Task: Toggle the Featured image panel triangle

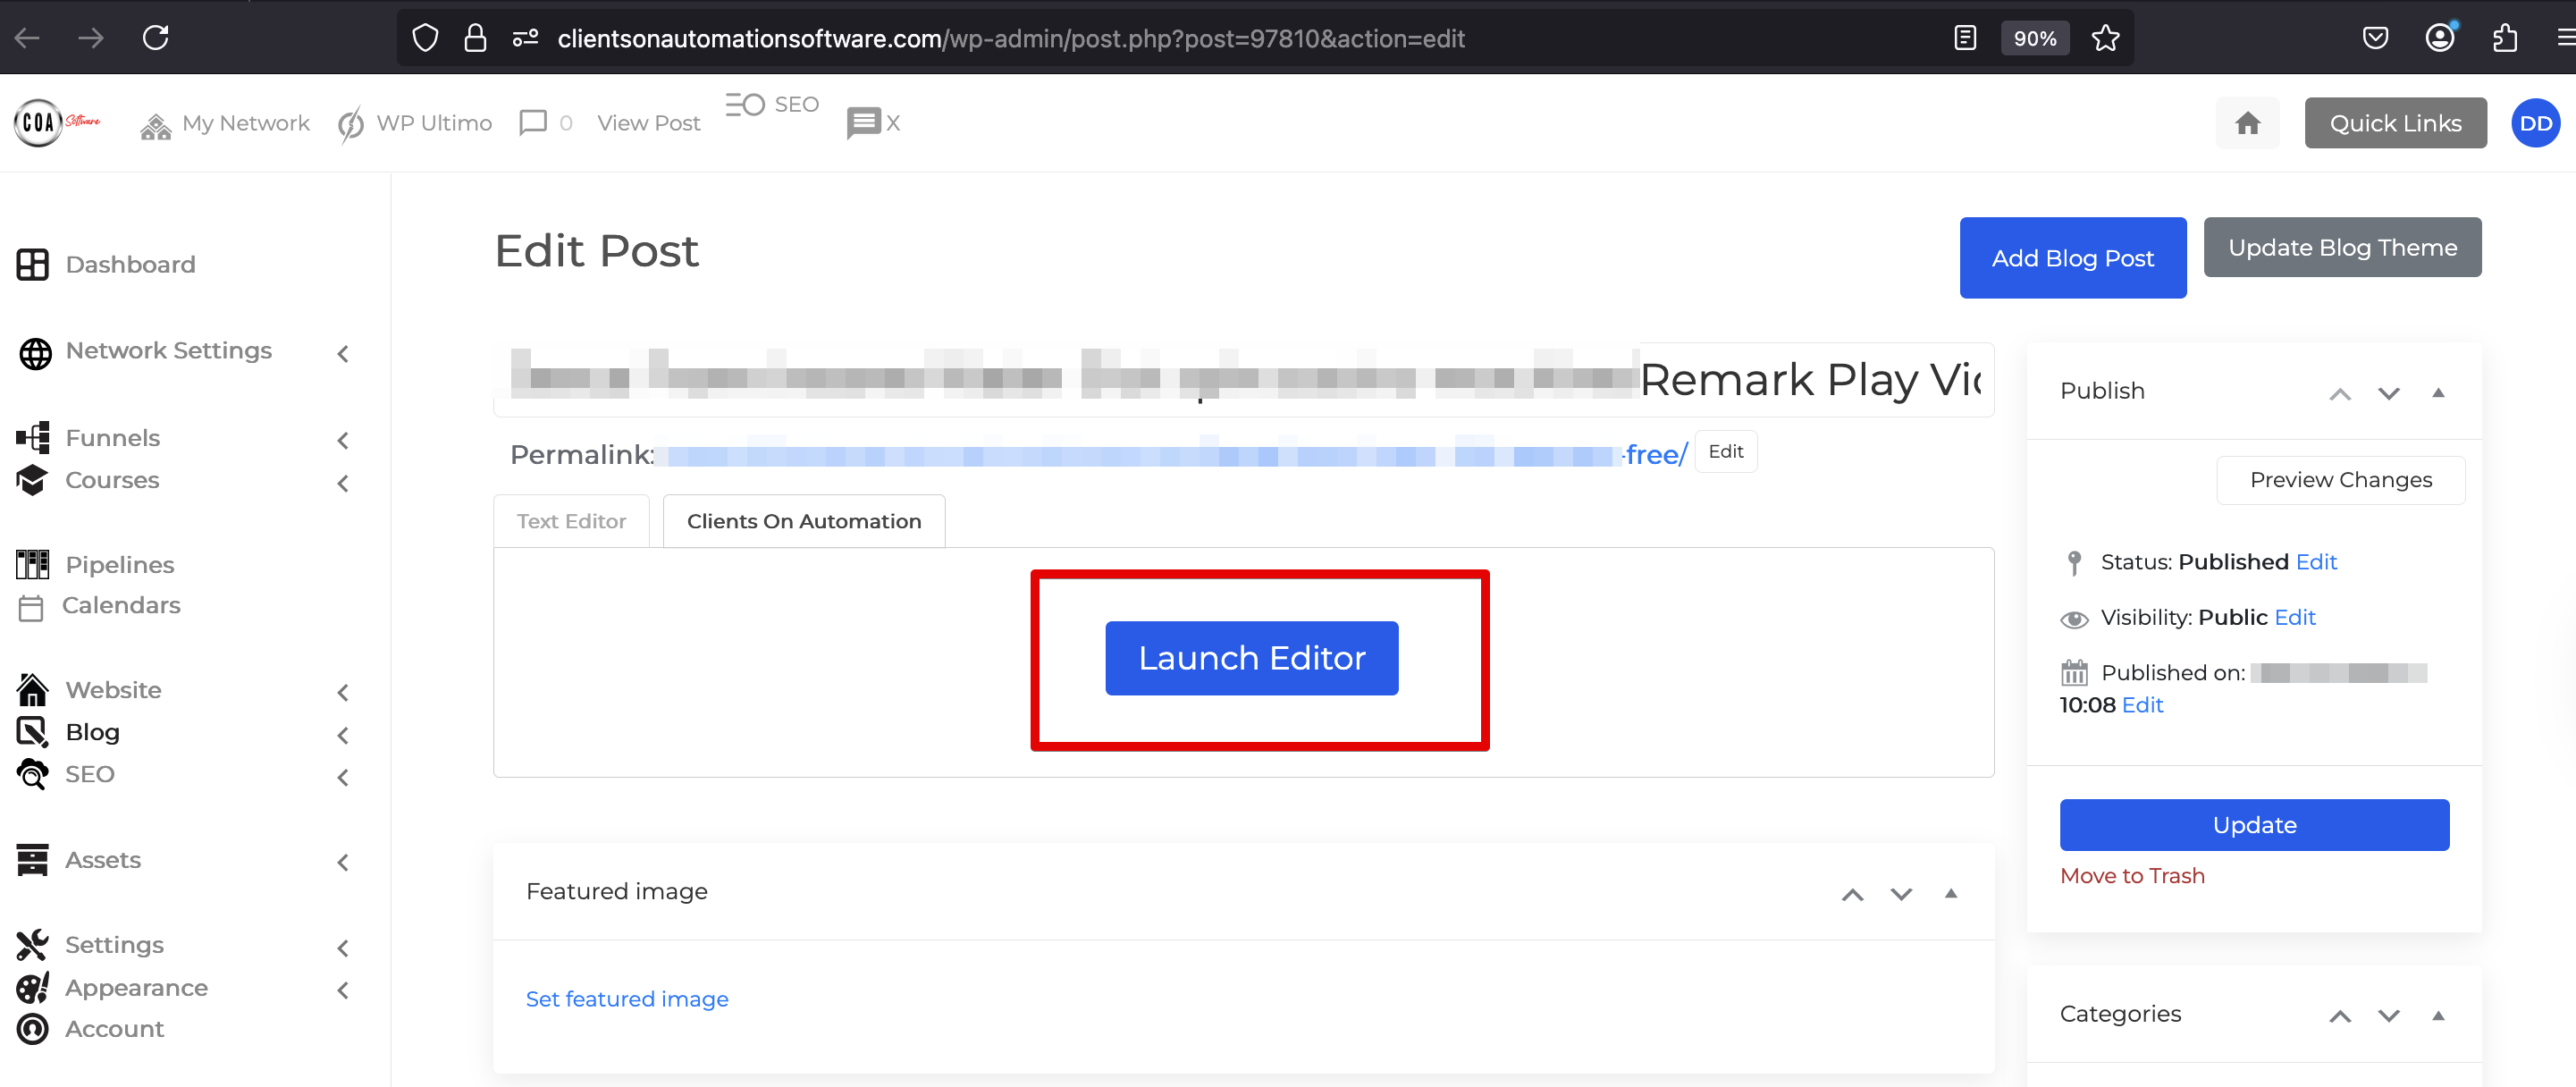Action: click(1950, 893)
